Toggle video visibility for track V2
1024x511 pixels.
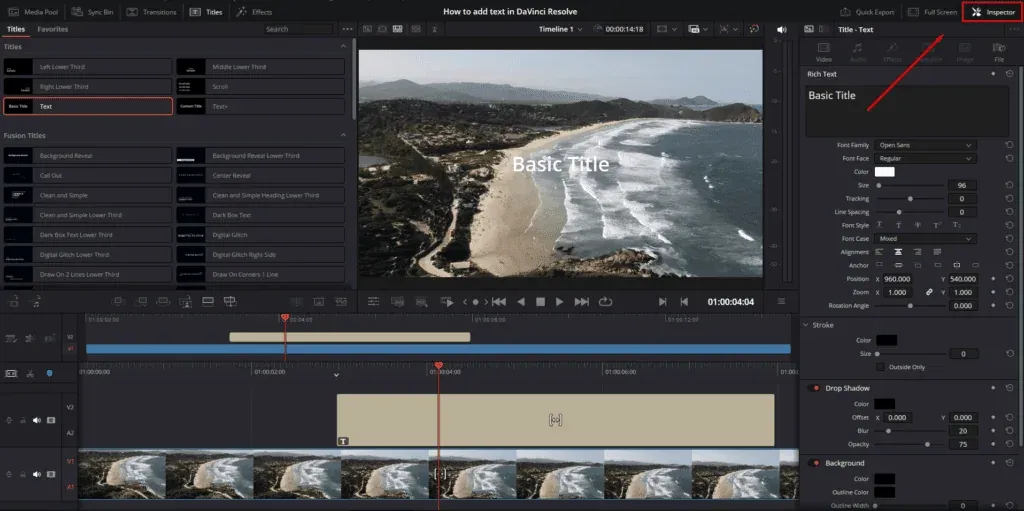51,420
